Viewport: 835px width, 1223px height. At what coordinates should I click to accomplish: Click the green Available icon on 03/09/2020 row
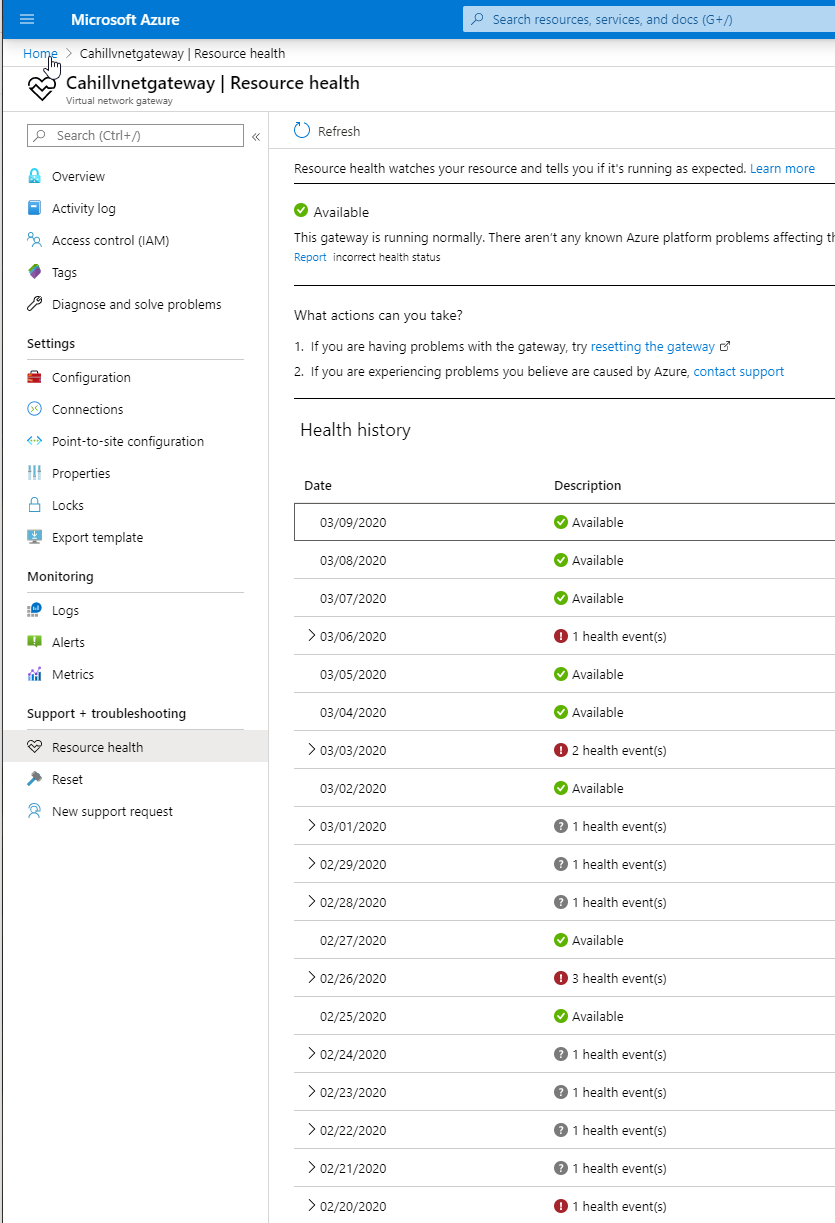pos(561,522)
